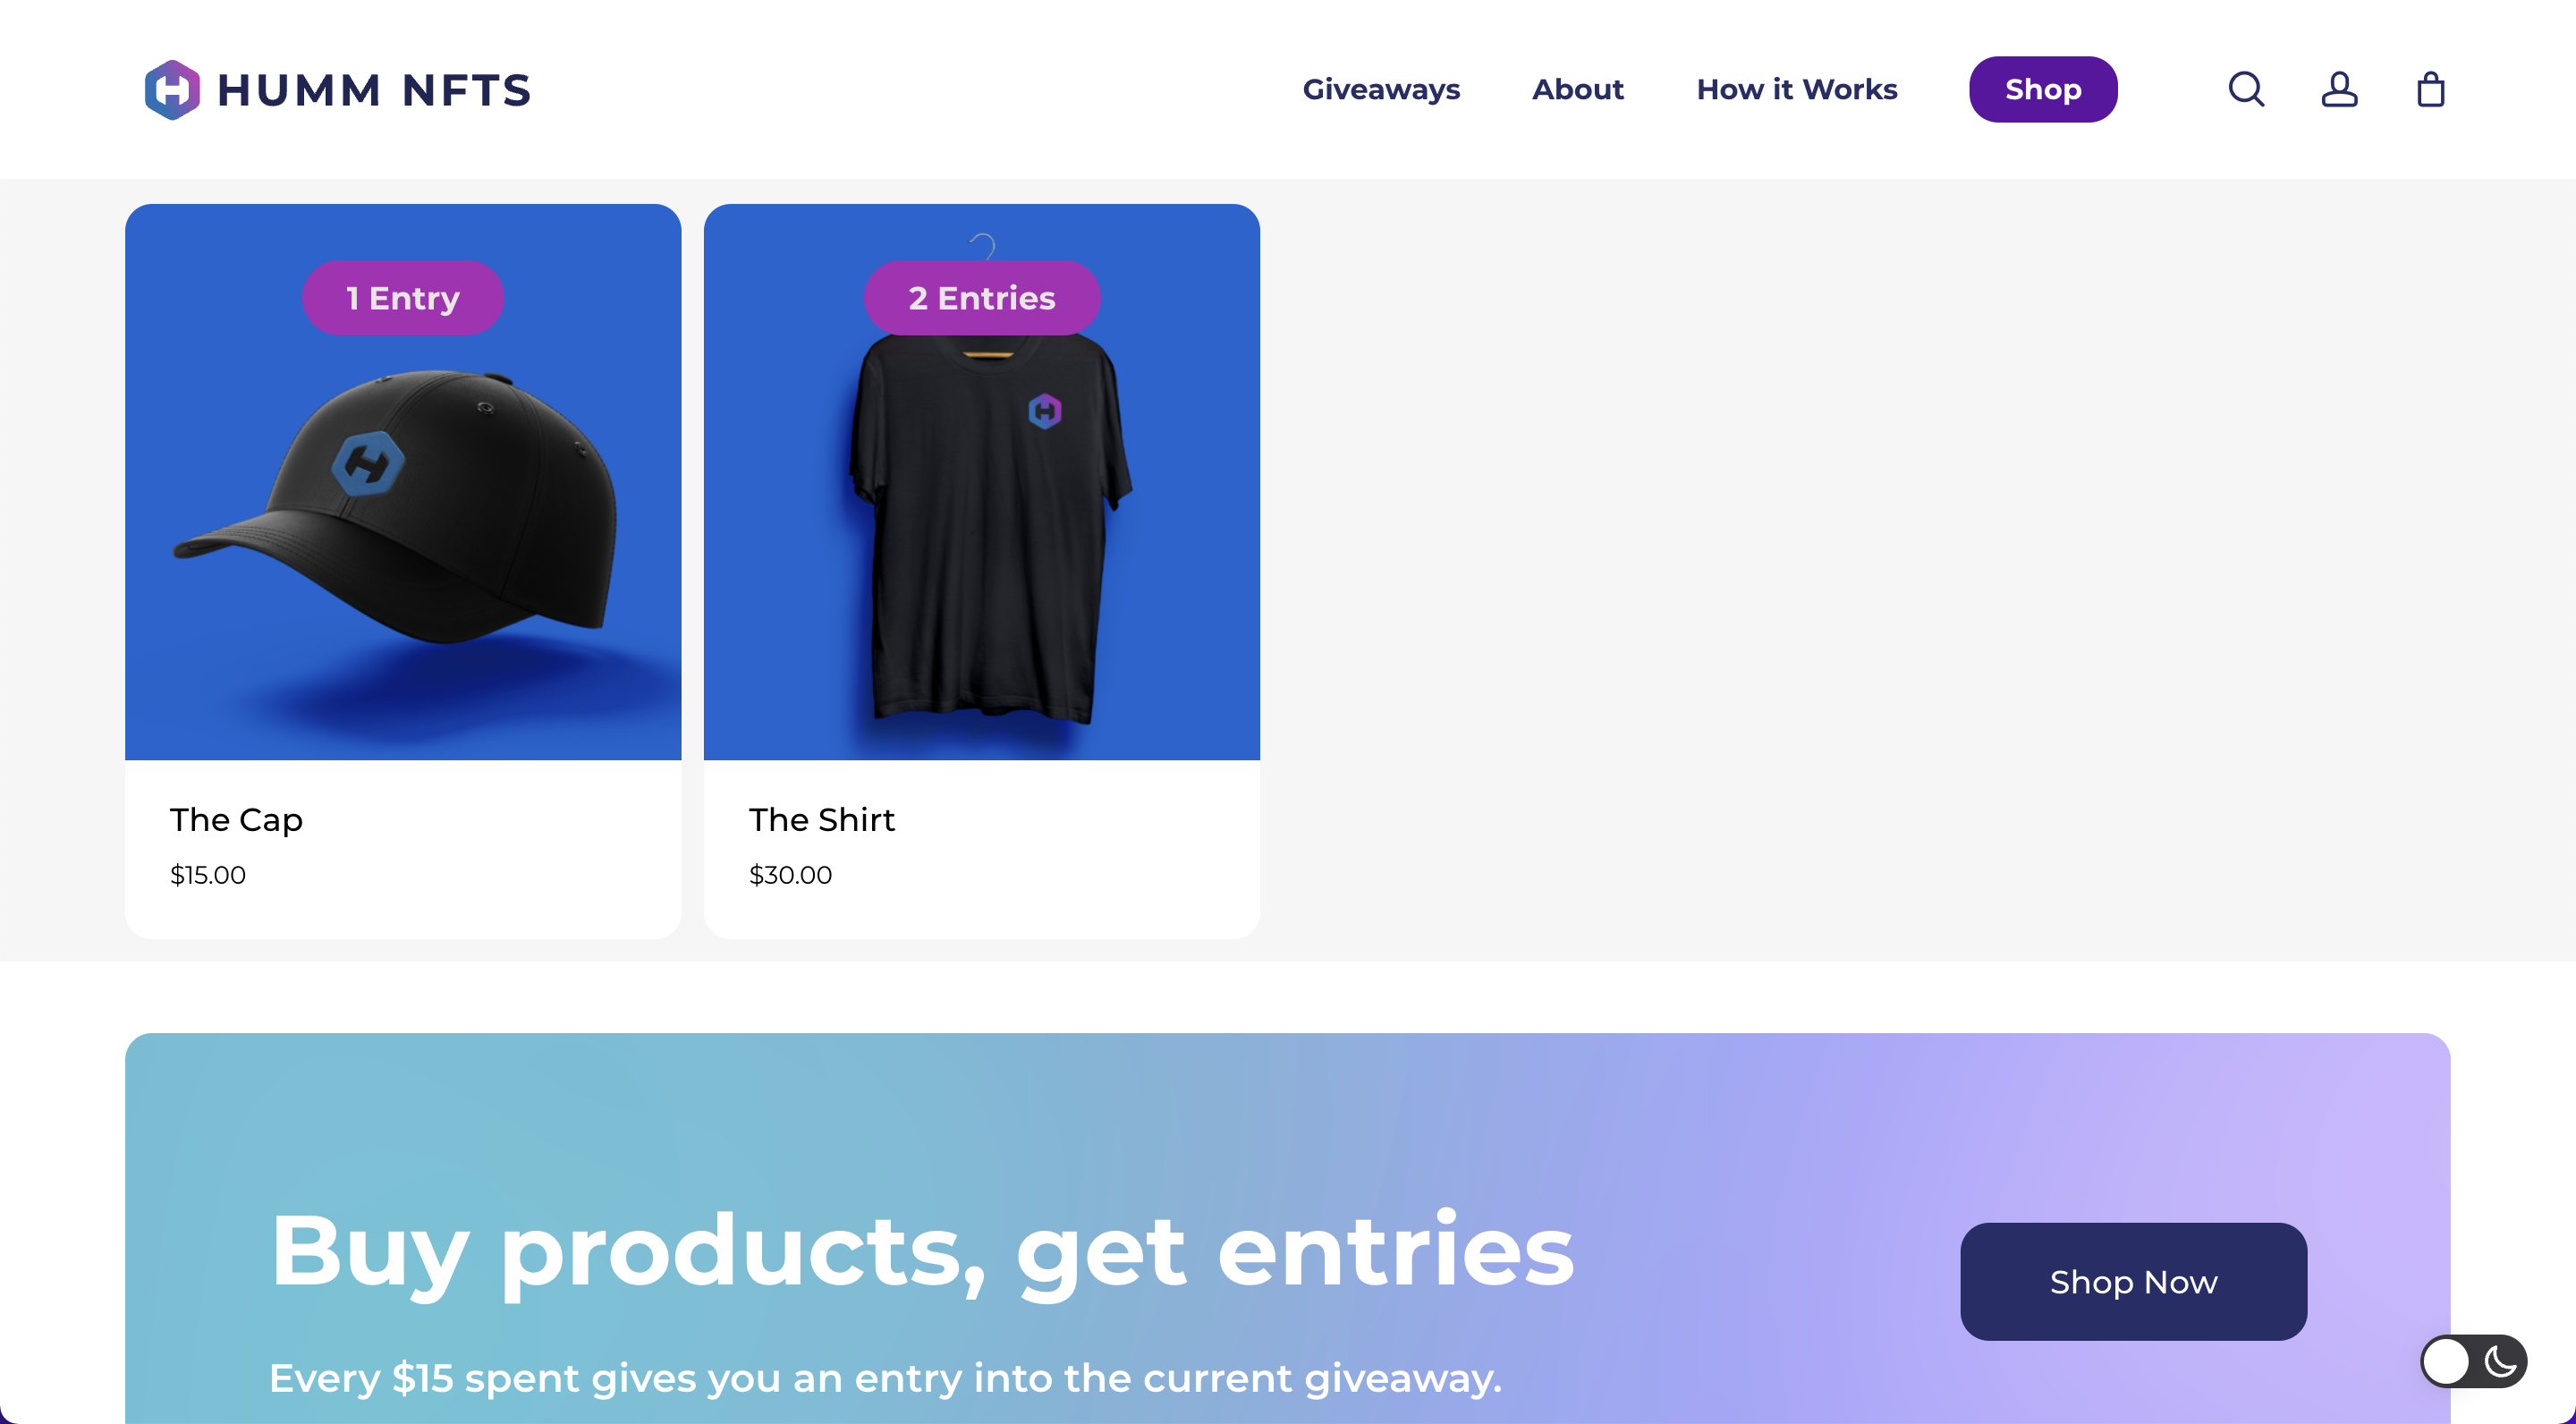Click the moon icon on theme switch
The image size is (2576, 1424).
pyautogui.click(x=2500, y=1361)
